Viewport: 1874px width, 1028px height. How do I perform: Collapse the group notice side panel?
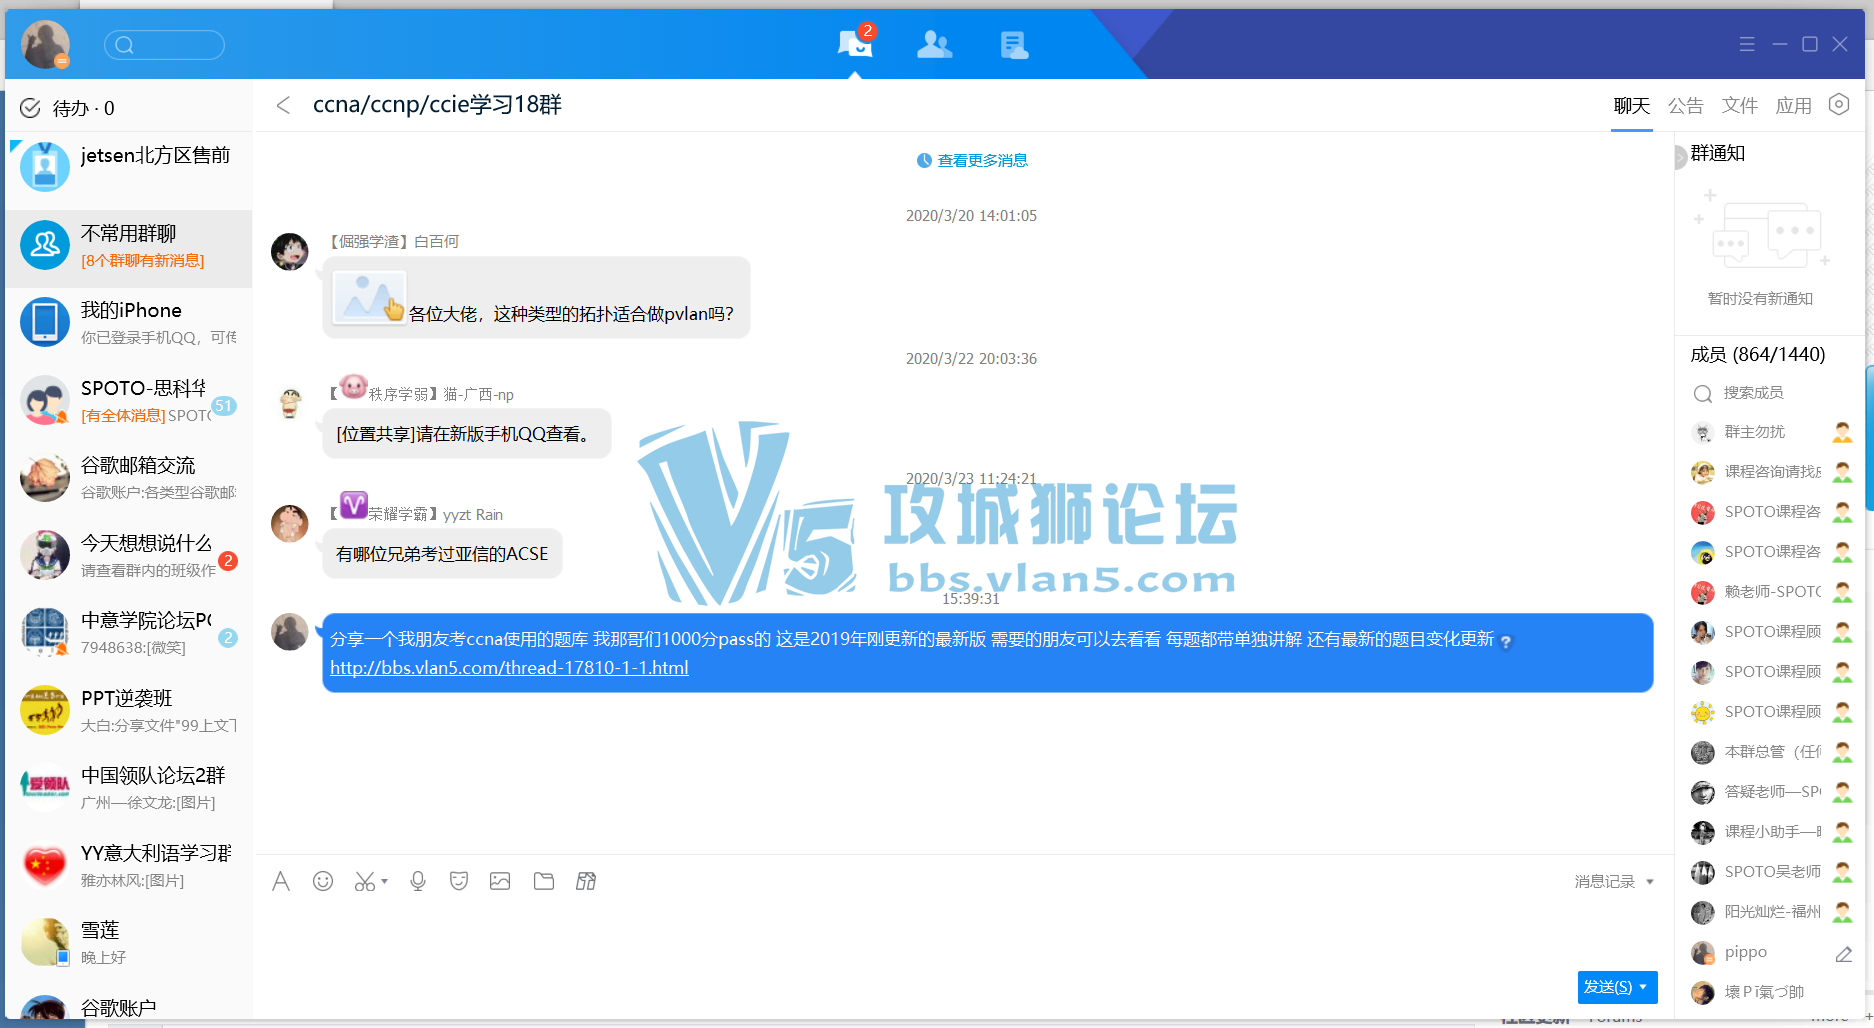click(x=1680, y=157)
